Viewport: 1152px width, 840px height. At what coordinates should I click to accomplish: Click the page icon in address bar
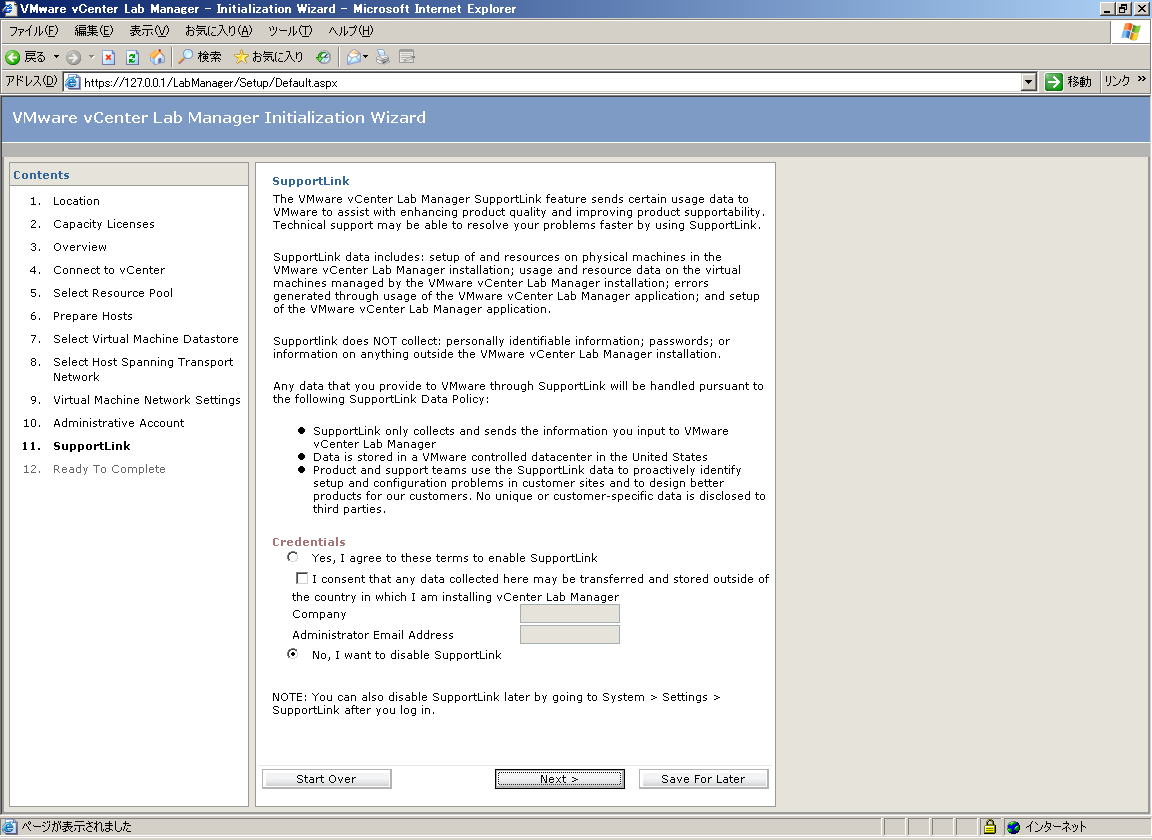pyautogui.click(x=73, y=82)
